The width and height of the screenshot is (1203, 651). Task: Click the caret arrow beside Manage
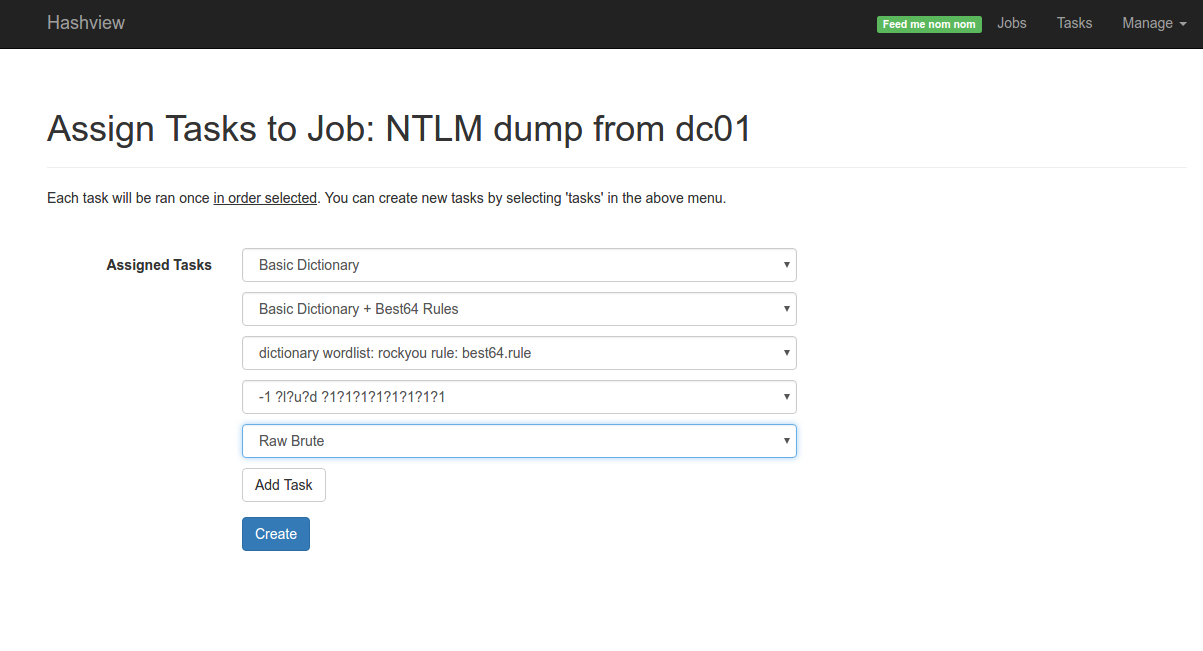(1169, 24)
